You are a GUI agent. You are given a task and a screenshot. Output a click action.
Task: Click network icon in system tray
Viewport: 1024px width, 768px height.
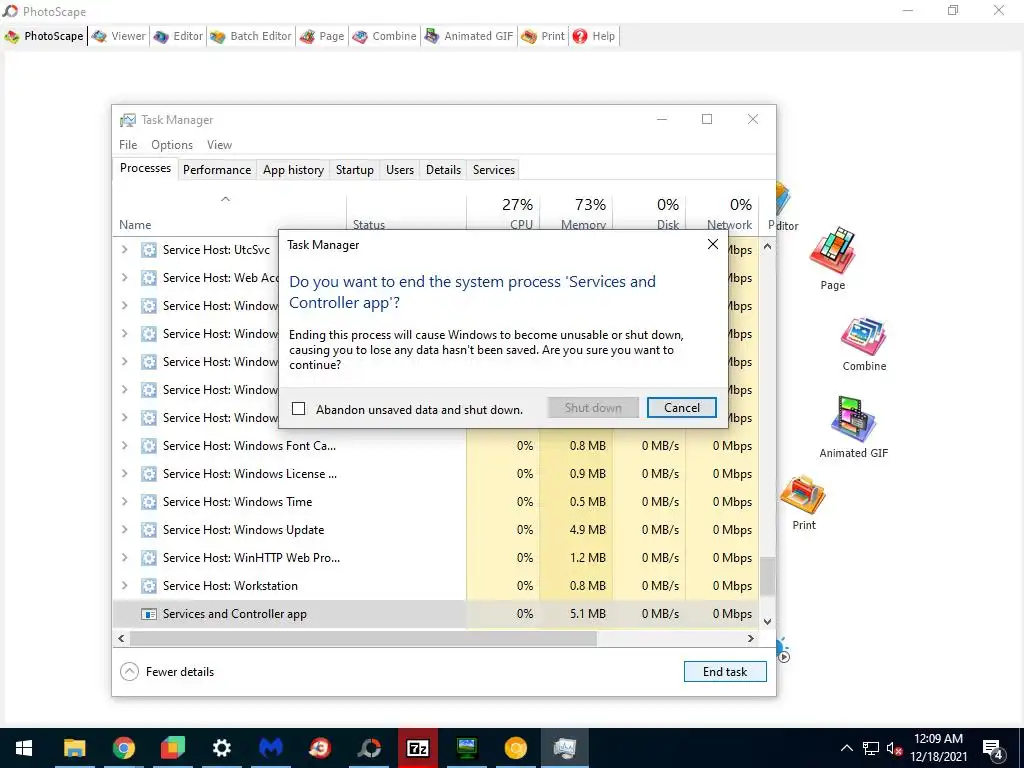[871, 748]
